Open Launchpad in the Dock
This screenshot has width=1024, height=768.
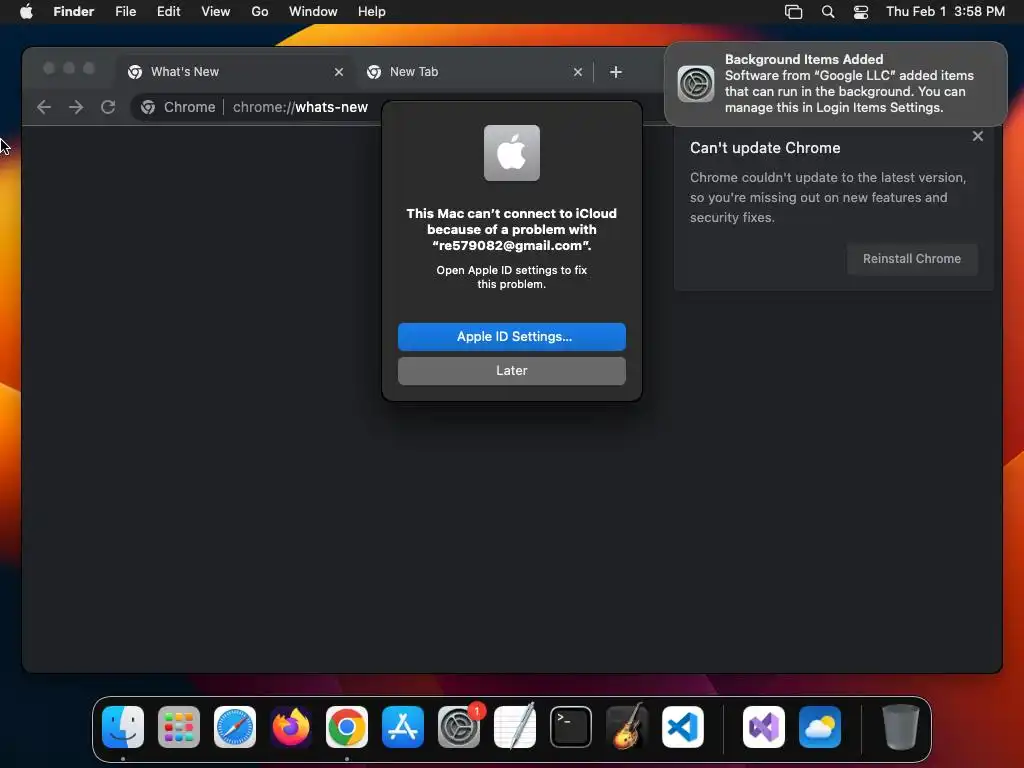point(179,727)
